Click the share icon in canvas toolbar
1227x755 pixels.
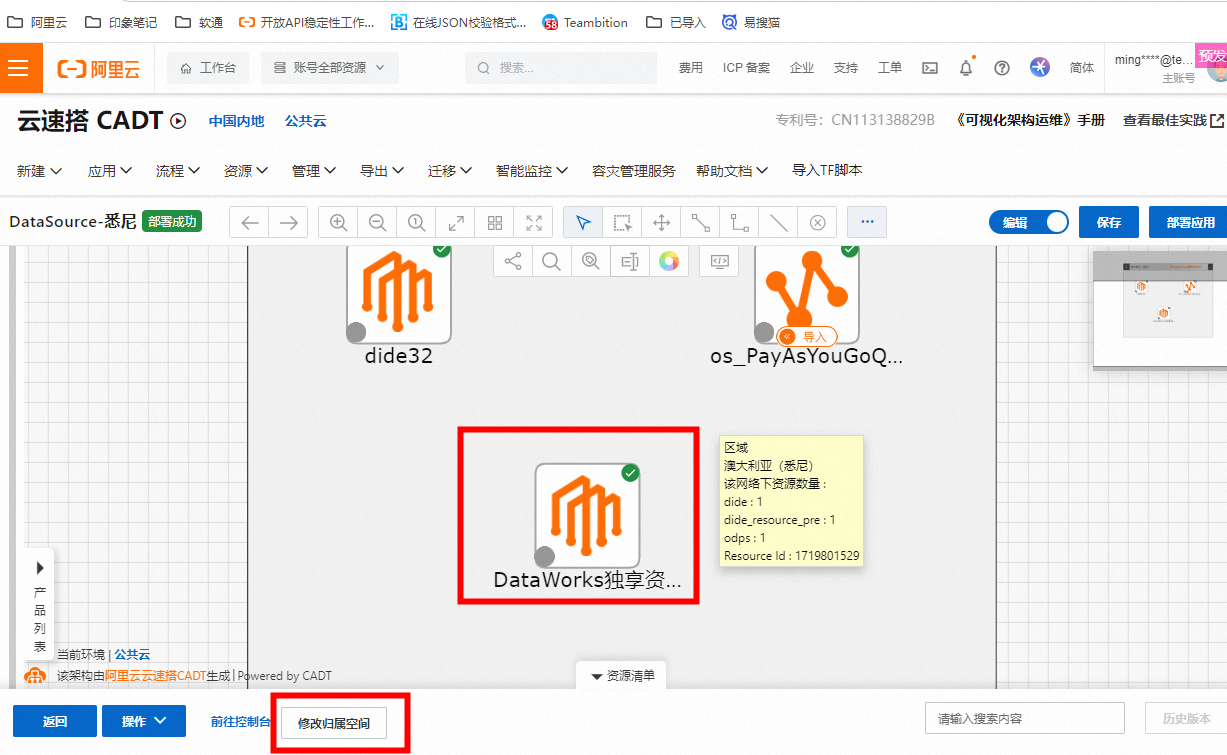click(x=513, y=261)
